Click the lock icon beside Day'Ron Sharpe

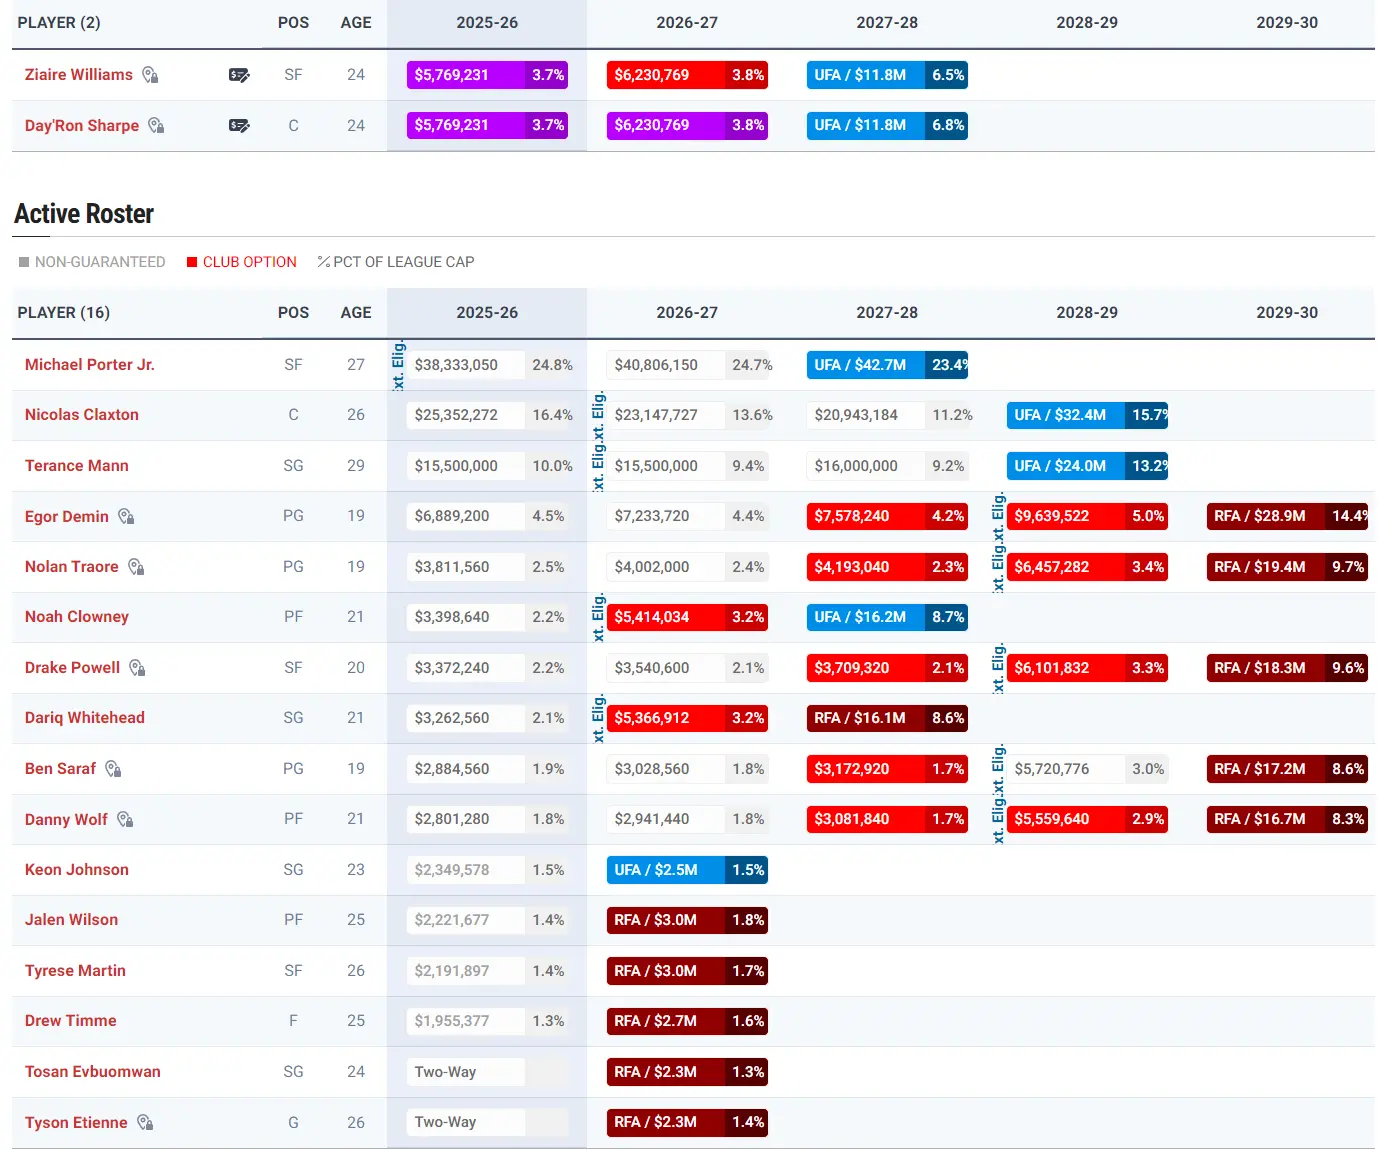[156, 126]
